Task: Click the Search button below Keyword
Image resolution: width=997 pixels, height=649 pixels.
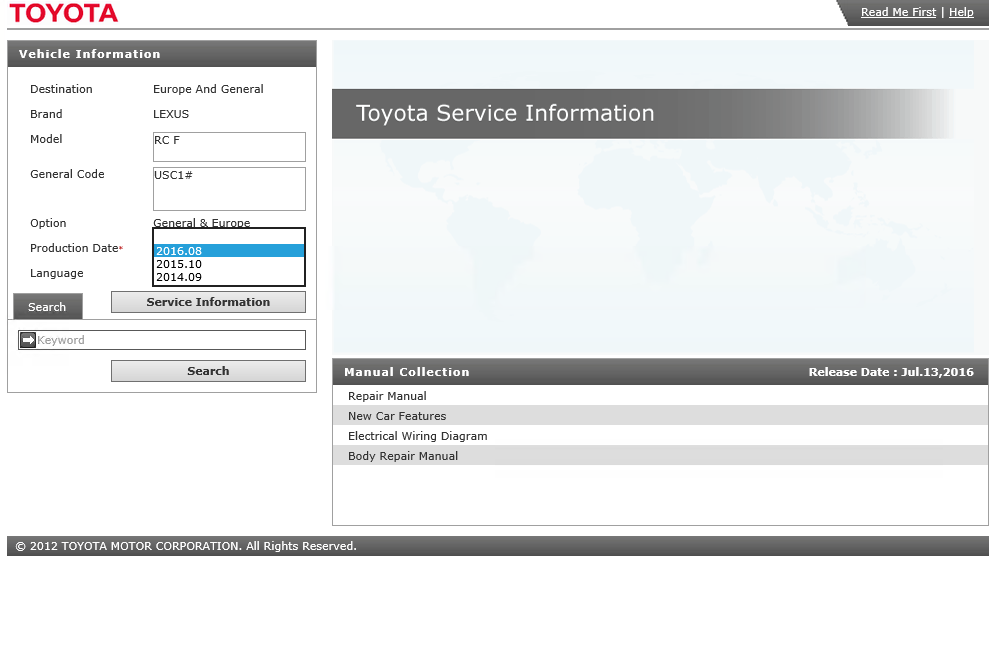Action: click(x=208, y=371)
